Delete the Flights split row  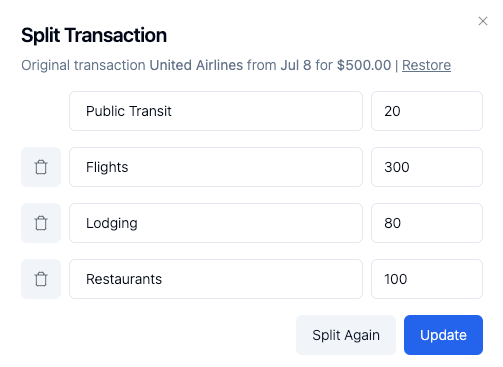click(x=41, y=167)
